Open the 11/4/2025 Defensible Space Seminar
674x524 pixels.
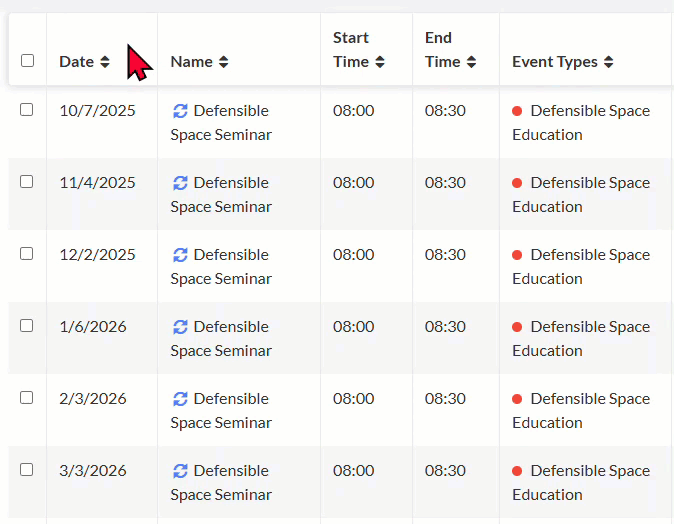click(x=222, y=195)
